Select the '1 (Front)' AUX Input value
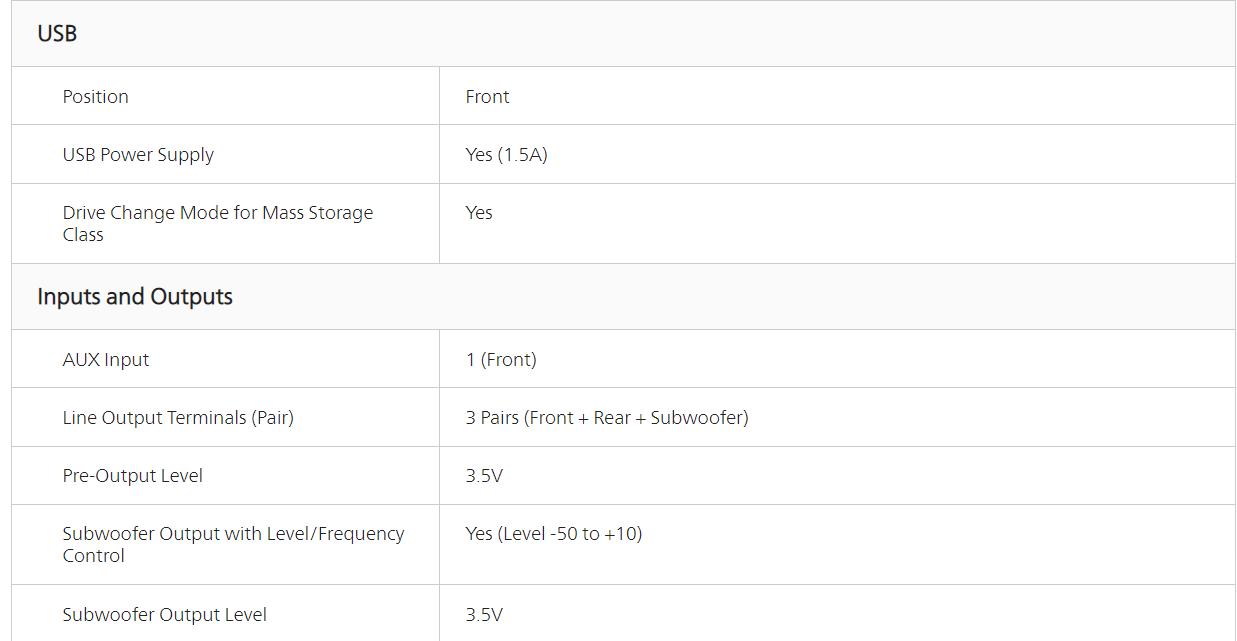This screenshot has width=1237, height=641. [501, 360]
